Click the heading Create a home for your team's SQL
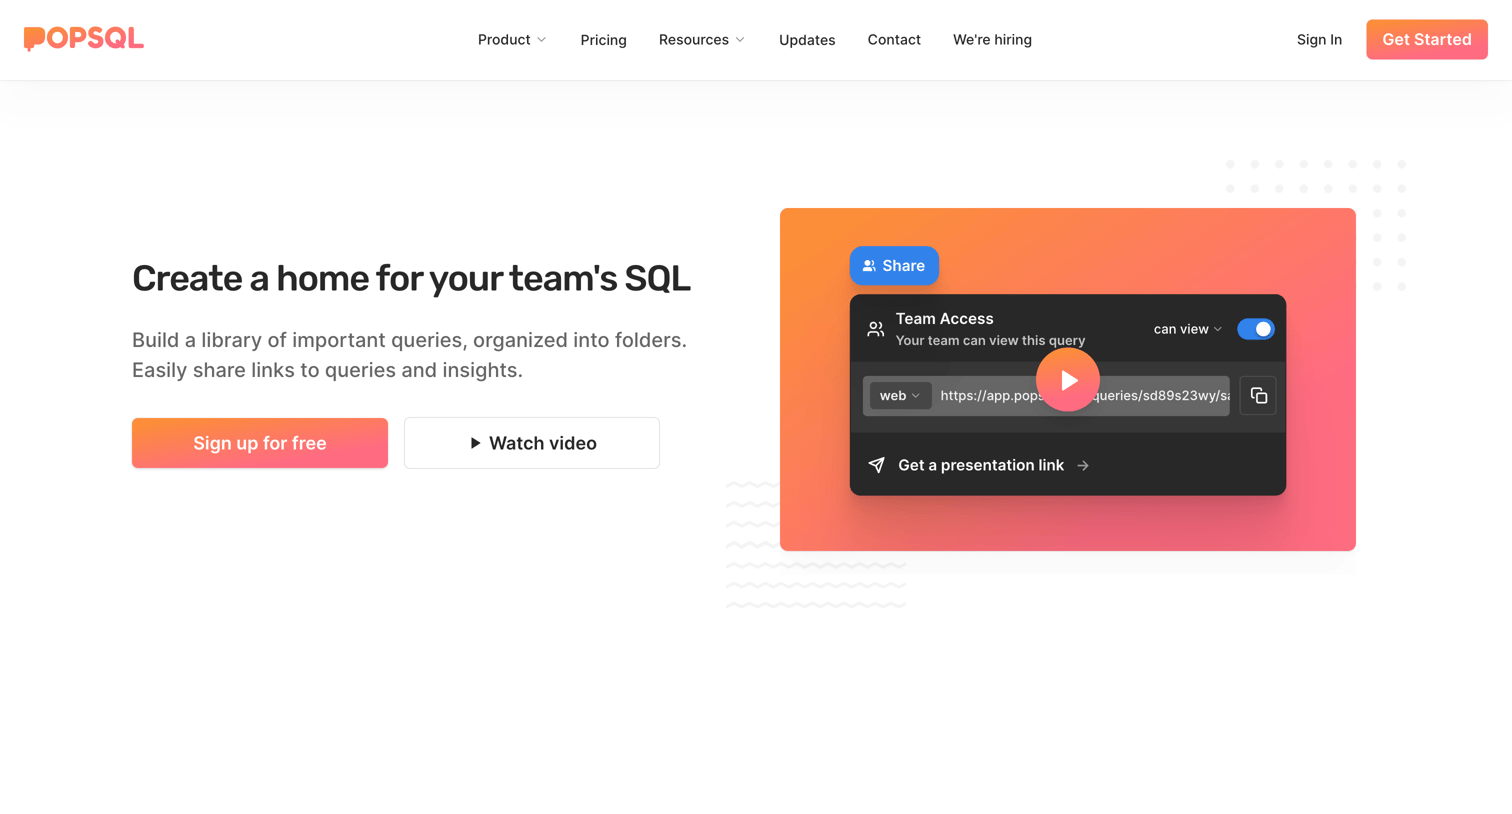1512x814 pixels. pos(411,278)
